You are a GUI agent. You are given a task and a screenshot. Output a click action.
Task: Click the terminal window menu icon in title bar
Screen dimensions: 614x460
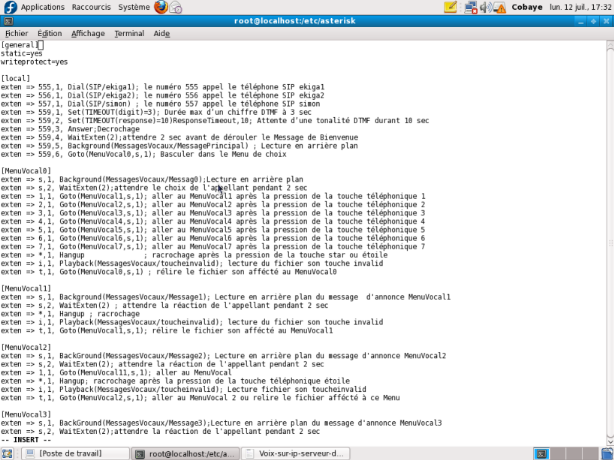[x=8, y=21]
